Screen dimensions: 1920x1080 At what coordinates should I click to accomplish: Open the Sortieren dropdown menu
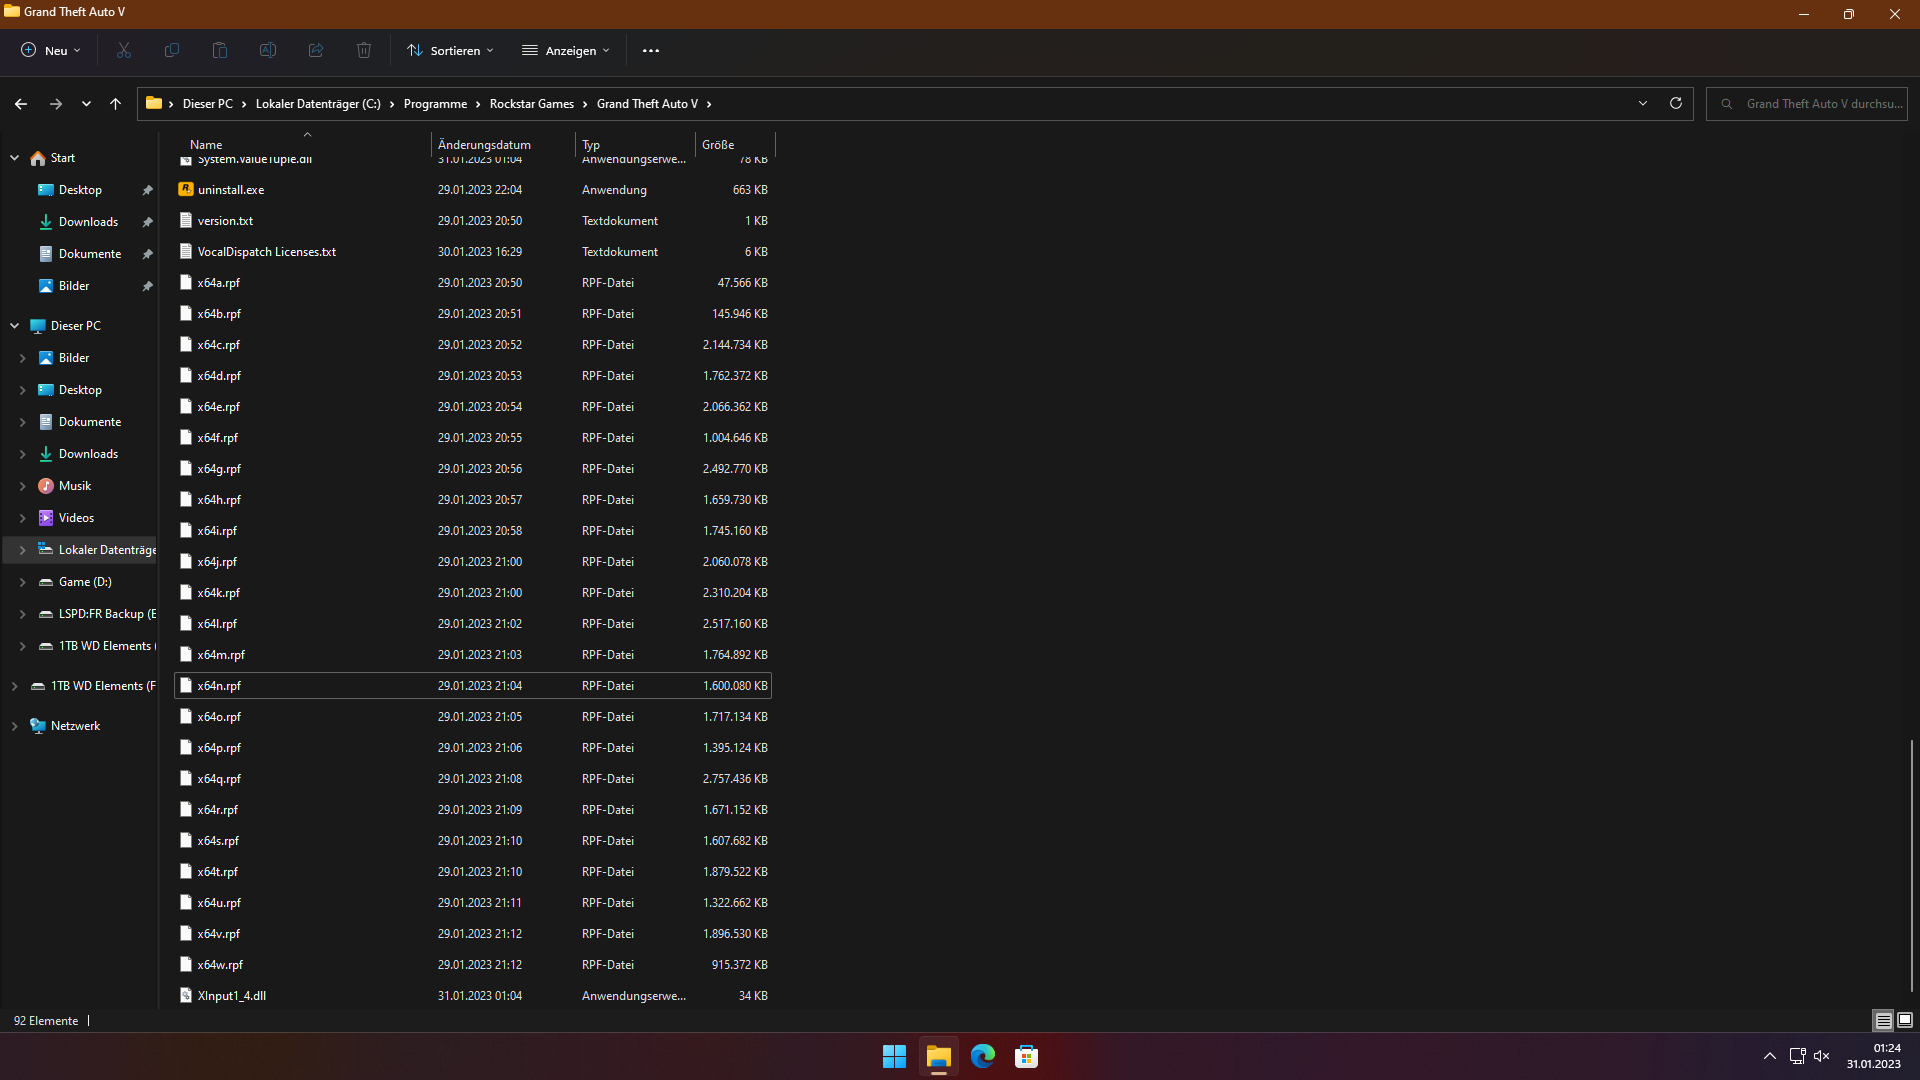click(x=450, y=50)
